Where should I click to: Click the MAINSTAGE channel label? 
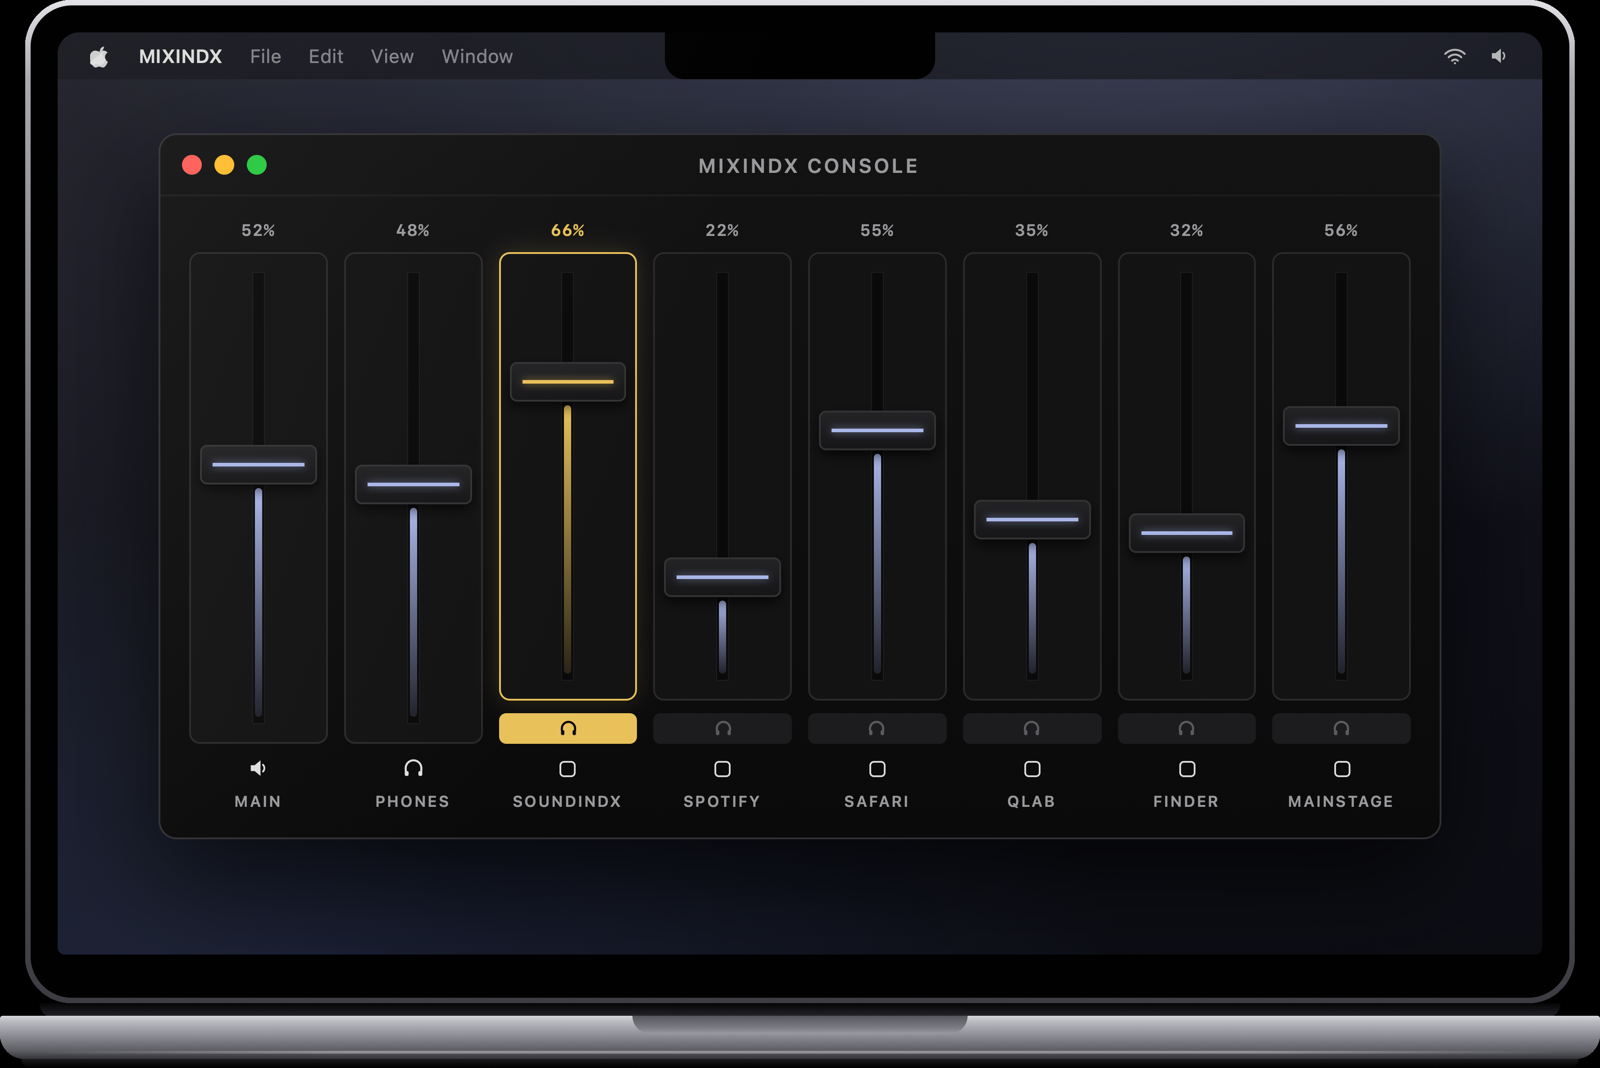(1341, 802)
